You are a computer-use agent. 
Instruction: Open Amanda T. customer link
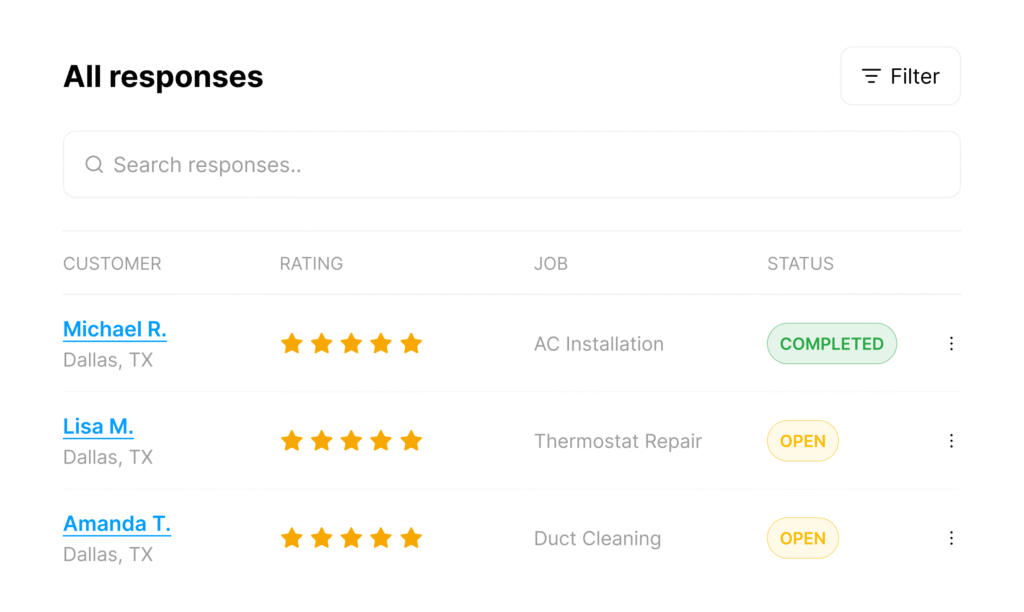point(117,524)
